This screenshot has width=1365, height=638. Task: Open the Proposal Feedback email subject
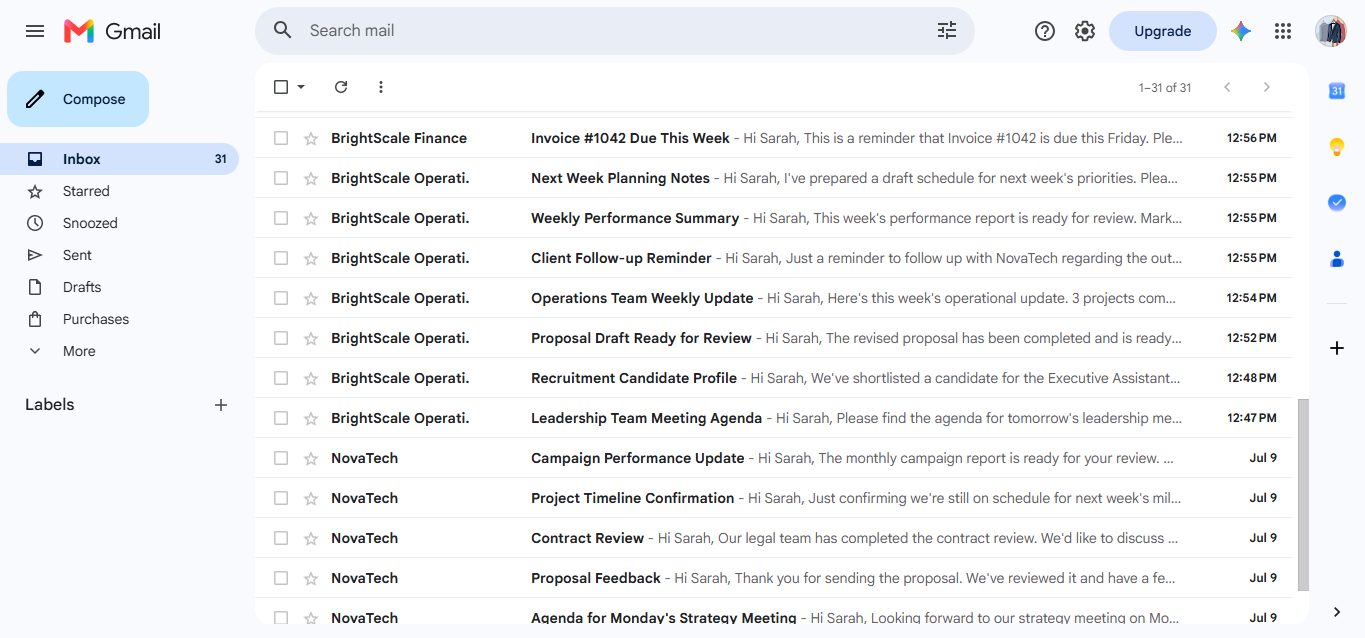[596, 578]
